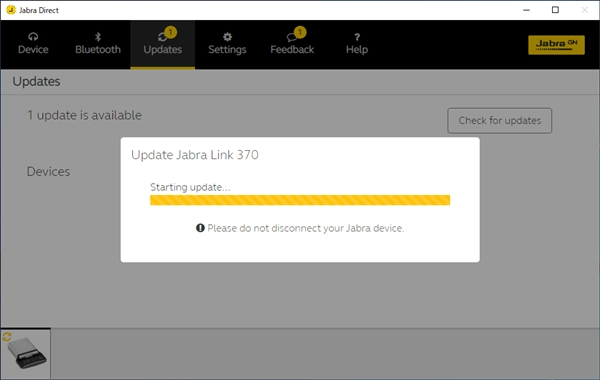Open the Settings tab
Image resolution: width=600 pixels, height=380 pixels.
pyautogui.click(x=227, y=44)
